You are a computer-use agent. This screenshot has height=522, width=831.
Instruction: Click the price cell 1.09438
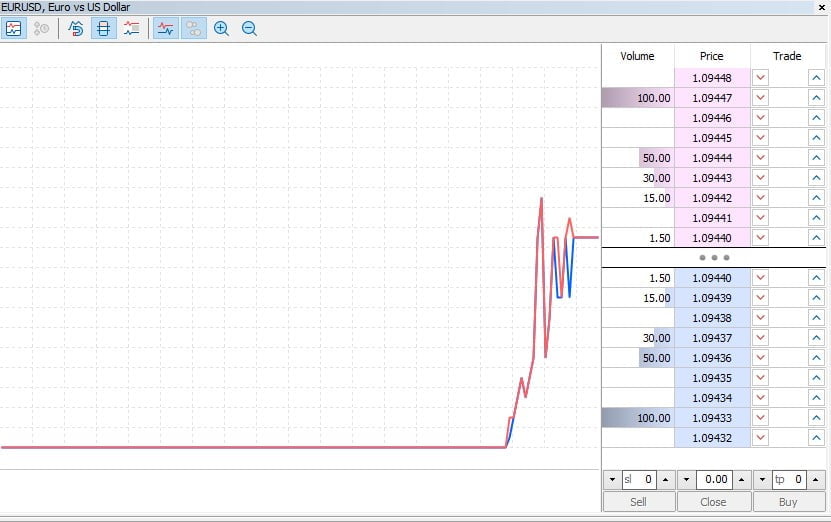point(712,318)
